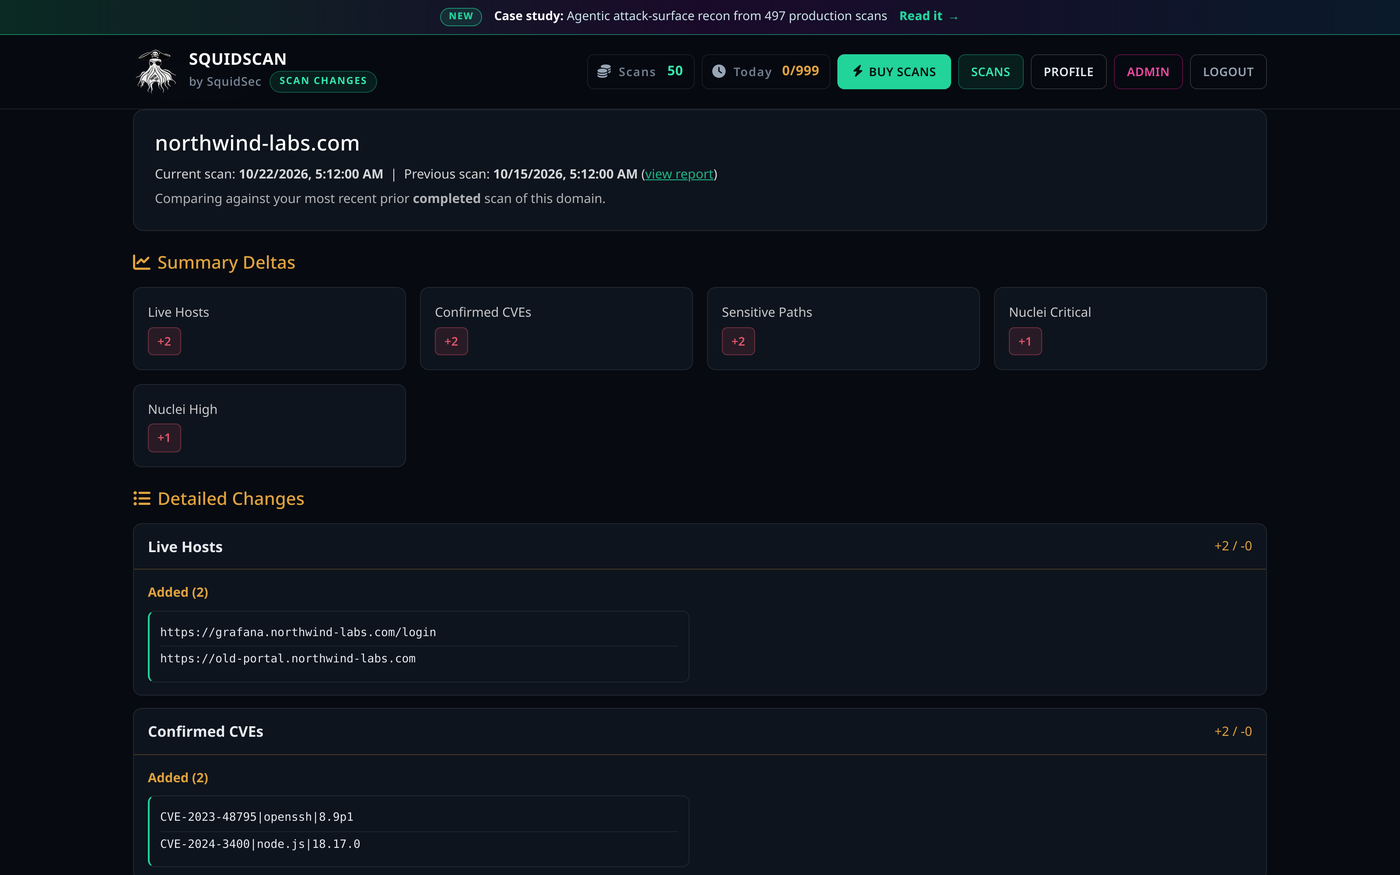The height and width of the screenshot is (875, 1400).
Task: Click the today usage count 0/999
Action: pyautogui.click(x=800, y=71)
